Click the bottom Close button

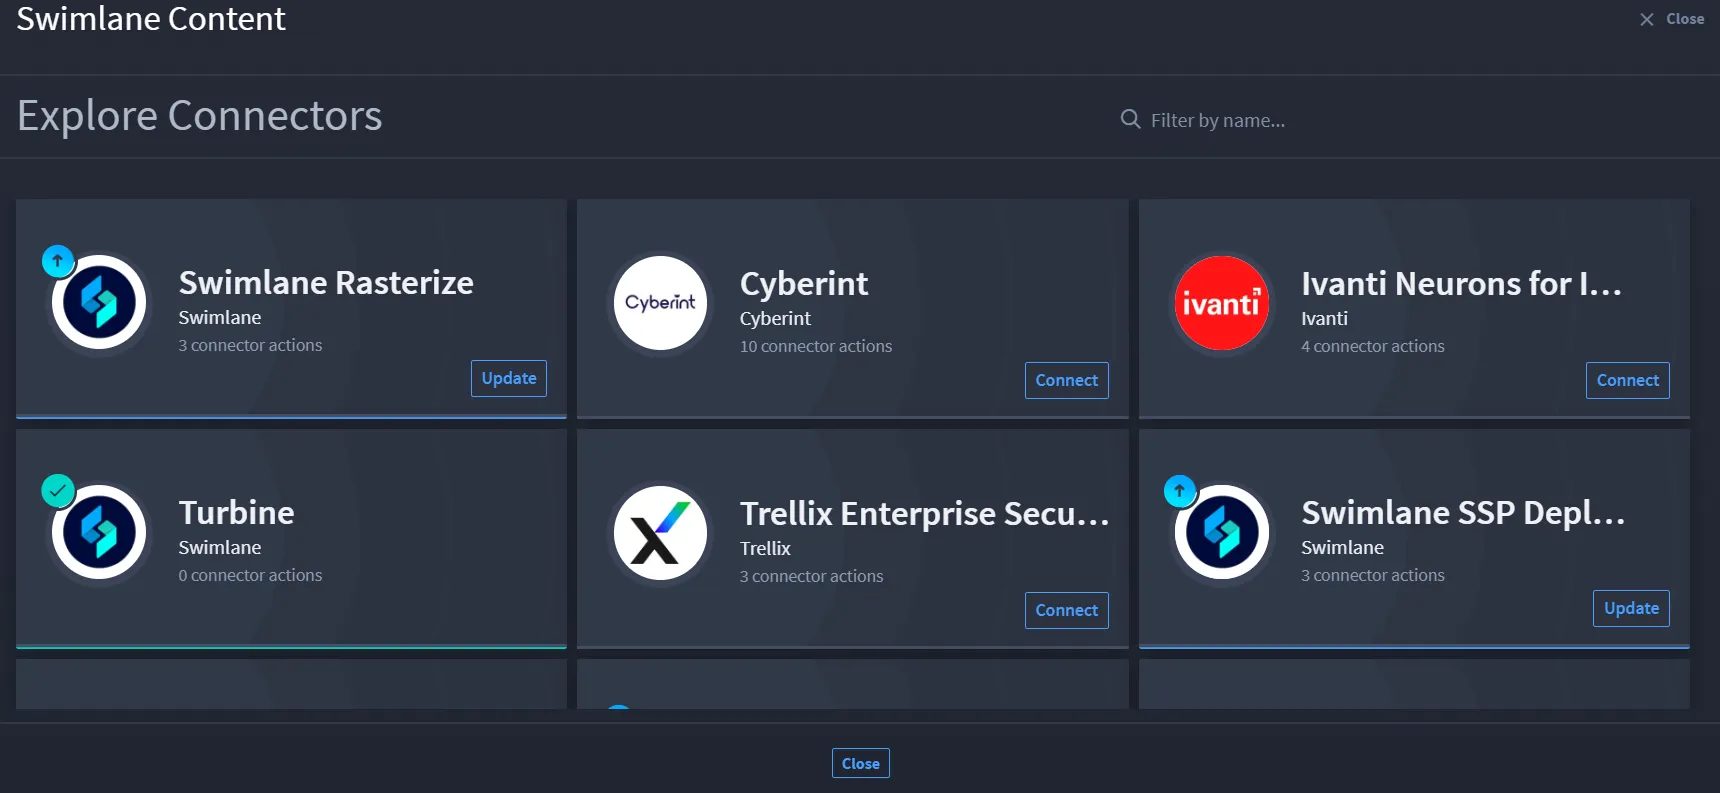(861, 763)
